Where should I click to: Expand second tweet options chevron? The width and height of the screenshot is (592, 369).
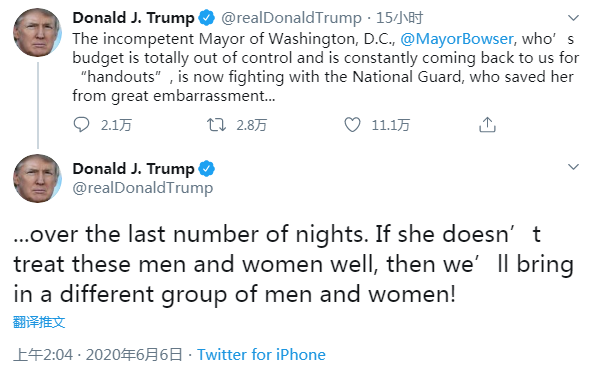pos(573,167)
